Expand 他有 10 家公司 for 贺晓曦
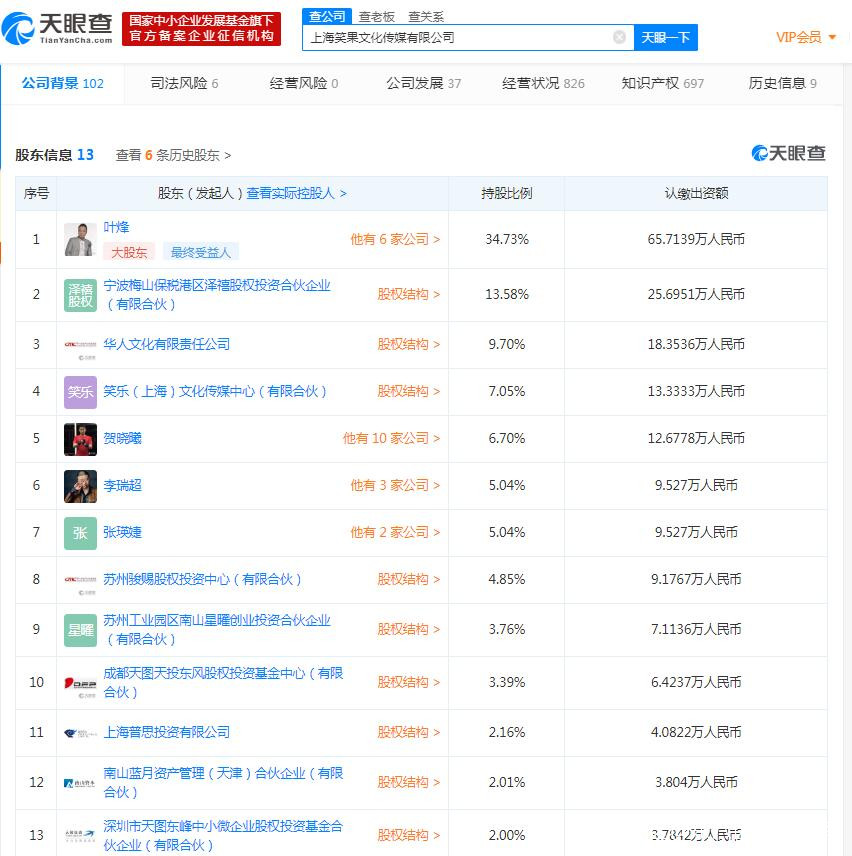The width and height of the screenshot is (852, 856). [391, 438]
